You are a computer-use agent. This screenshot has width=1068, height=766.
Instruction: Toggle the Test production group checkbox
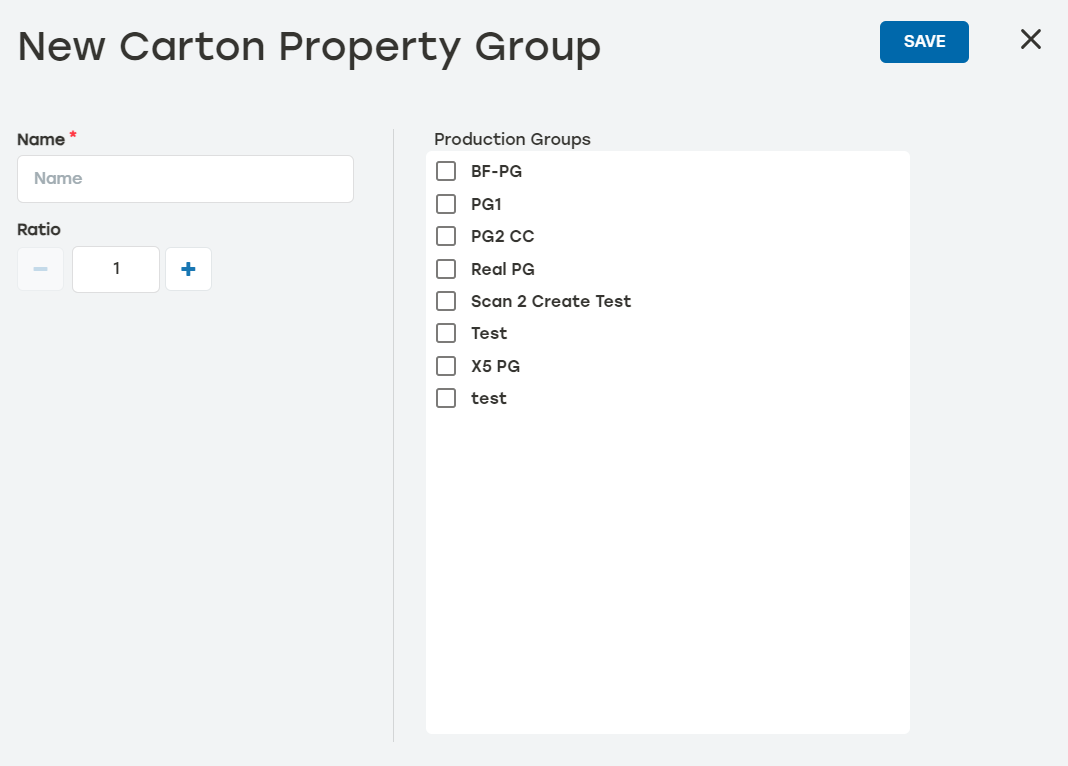click(x=445, y=333)
